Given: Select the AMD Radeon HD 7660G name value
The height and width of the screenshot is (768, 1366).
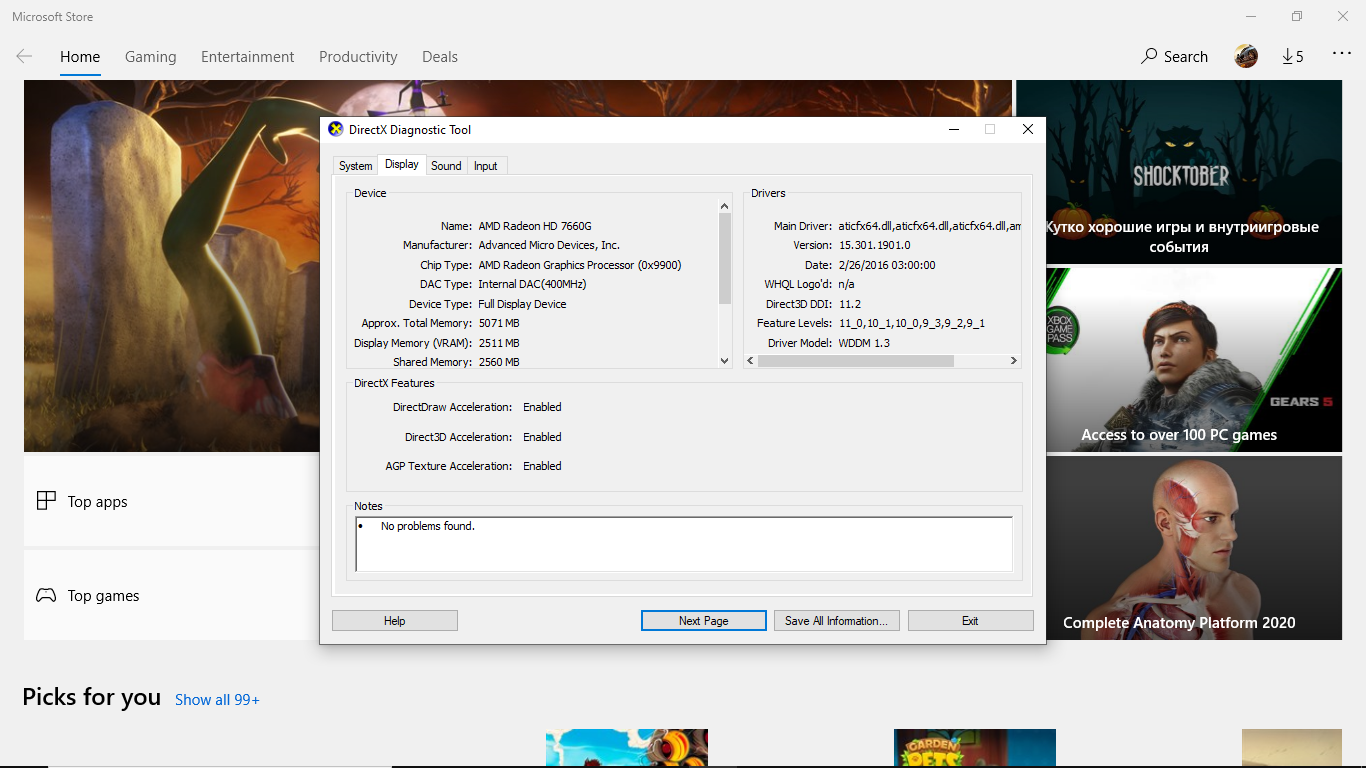Looking at the screenshot, I should 535,226.
